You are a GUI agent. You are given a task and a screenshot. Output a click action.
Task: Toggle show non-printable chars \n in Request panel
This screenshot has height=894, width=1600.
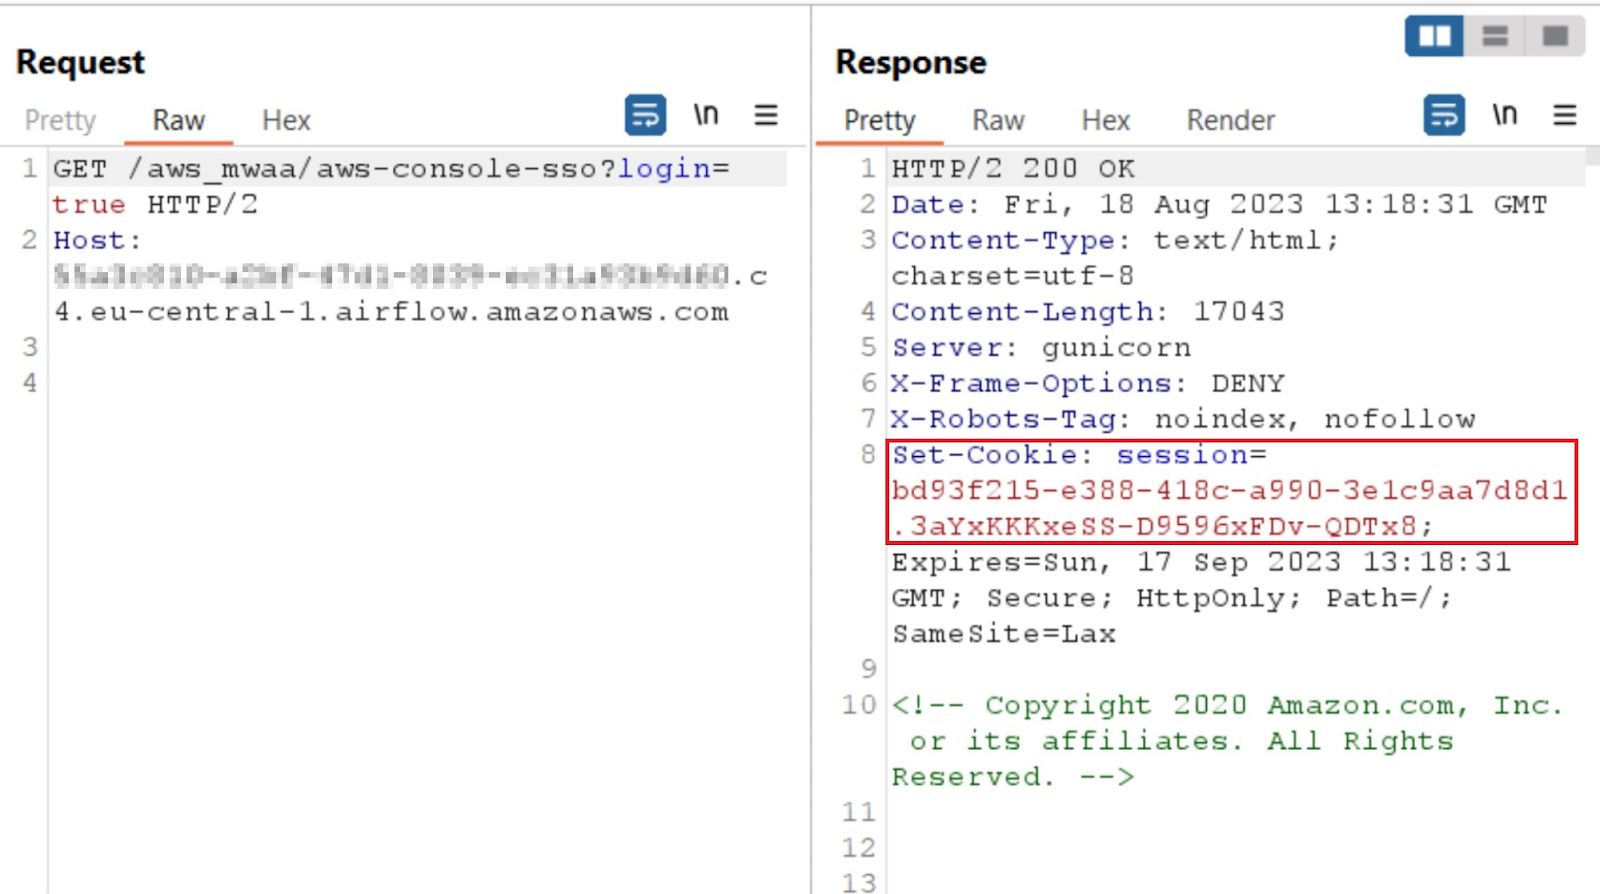point(706,115)
